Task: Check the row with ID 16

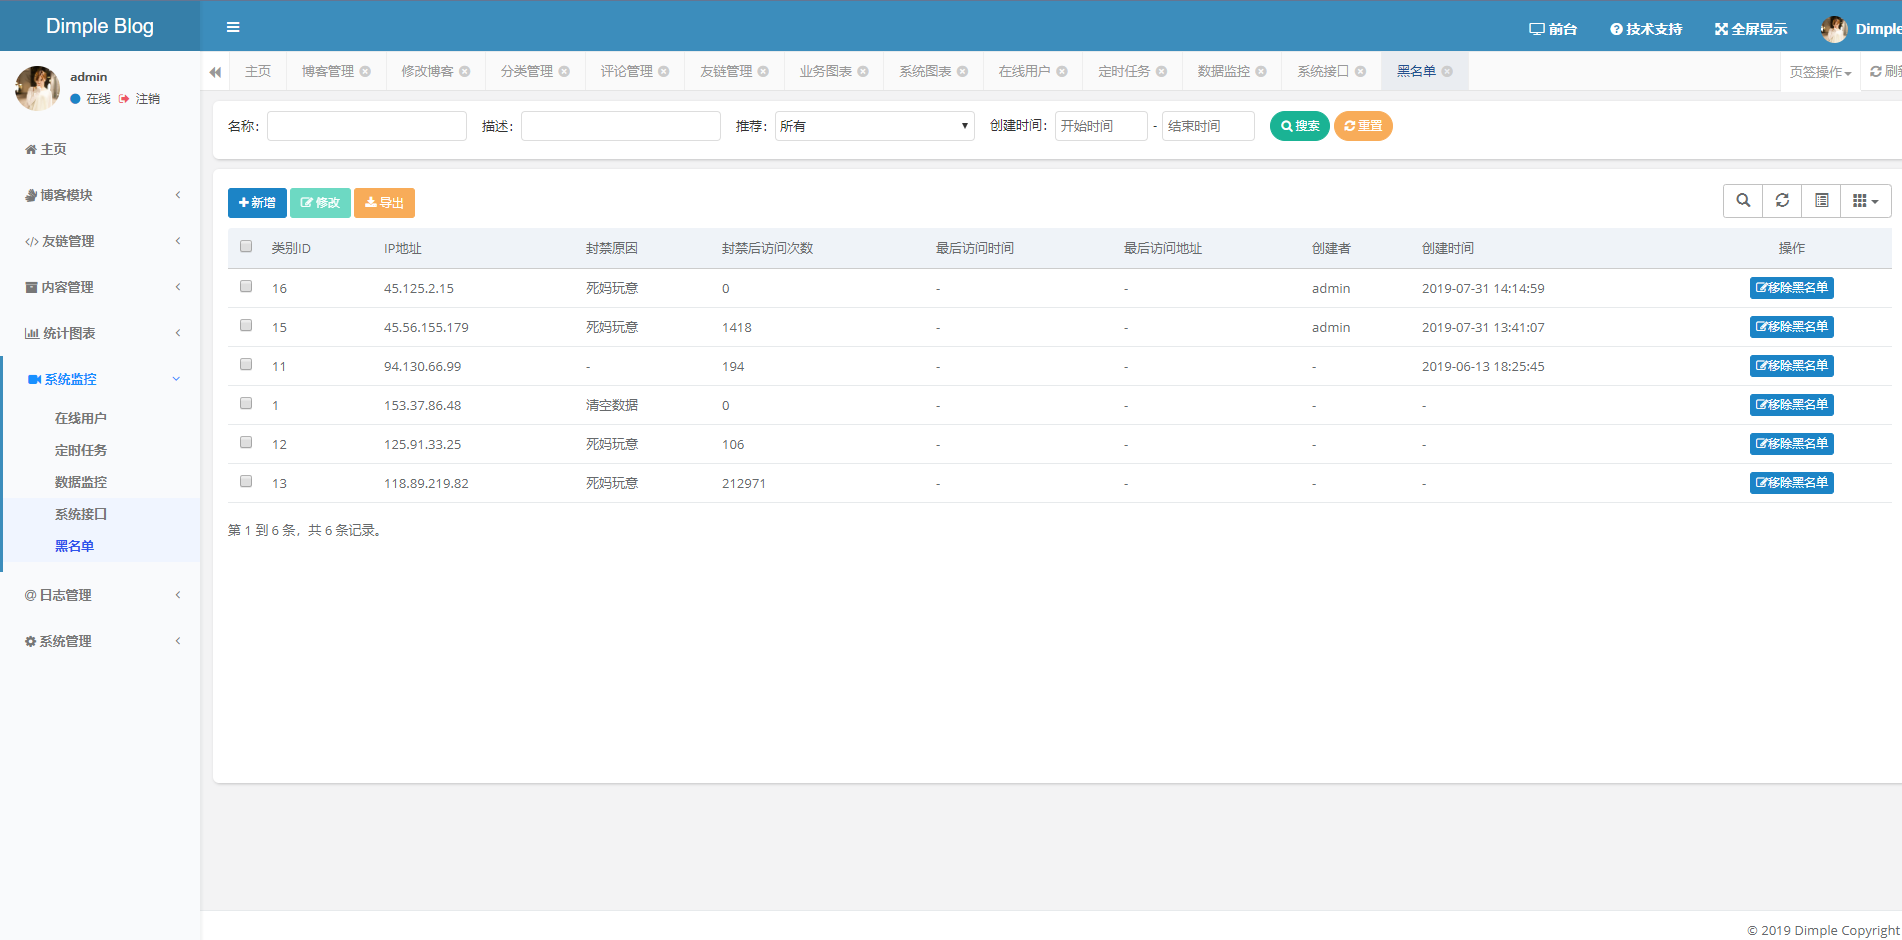Action: pyautogui.click(x=246, y=287)
